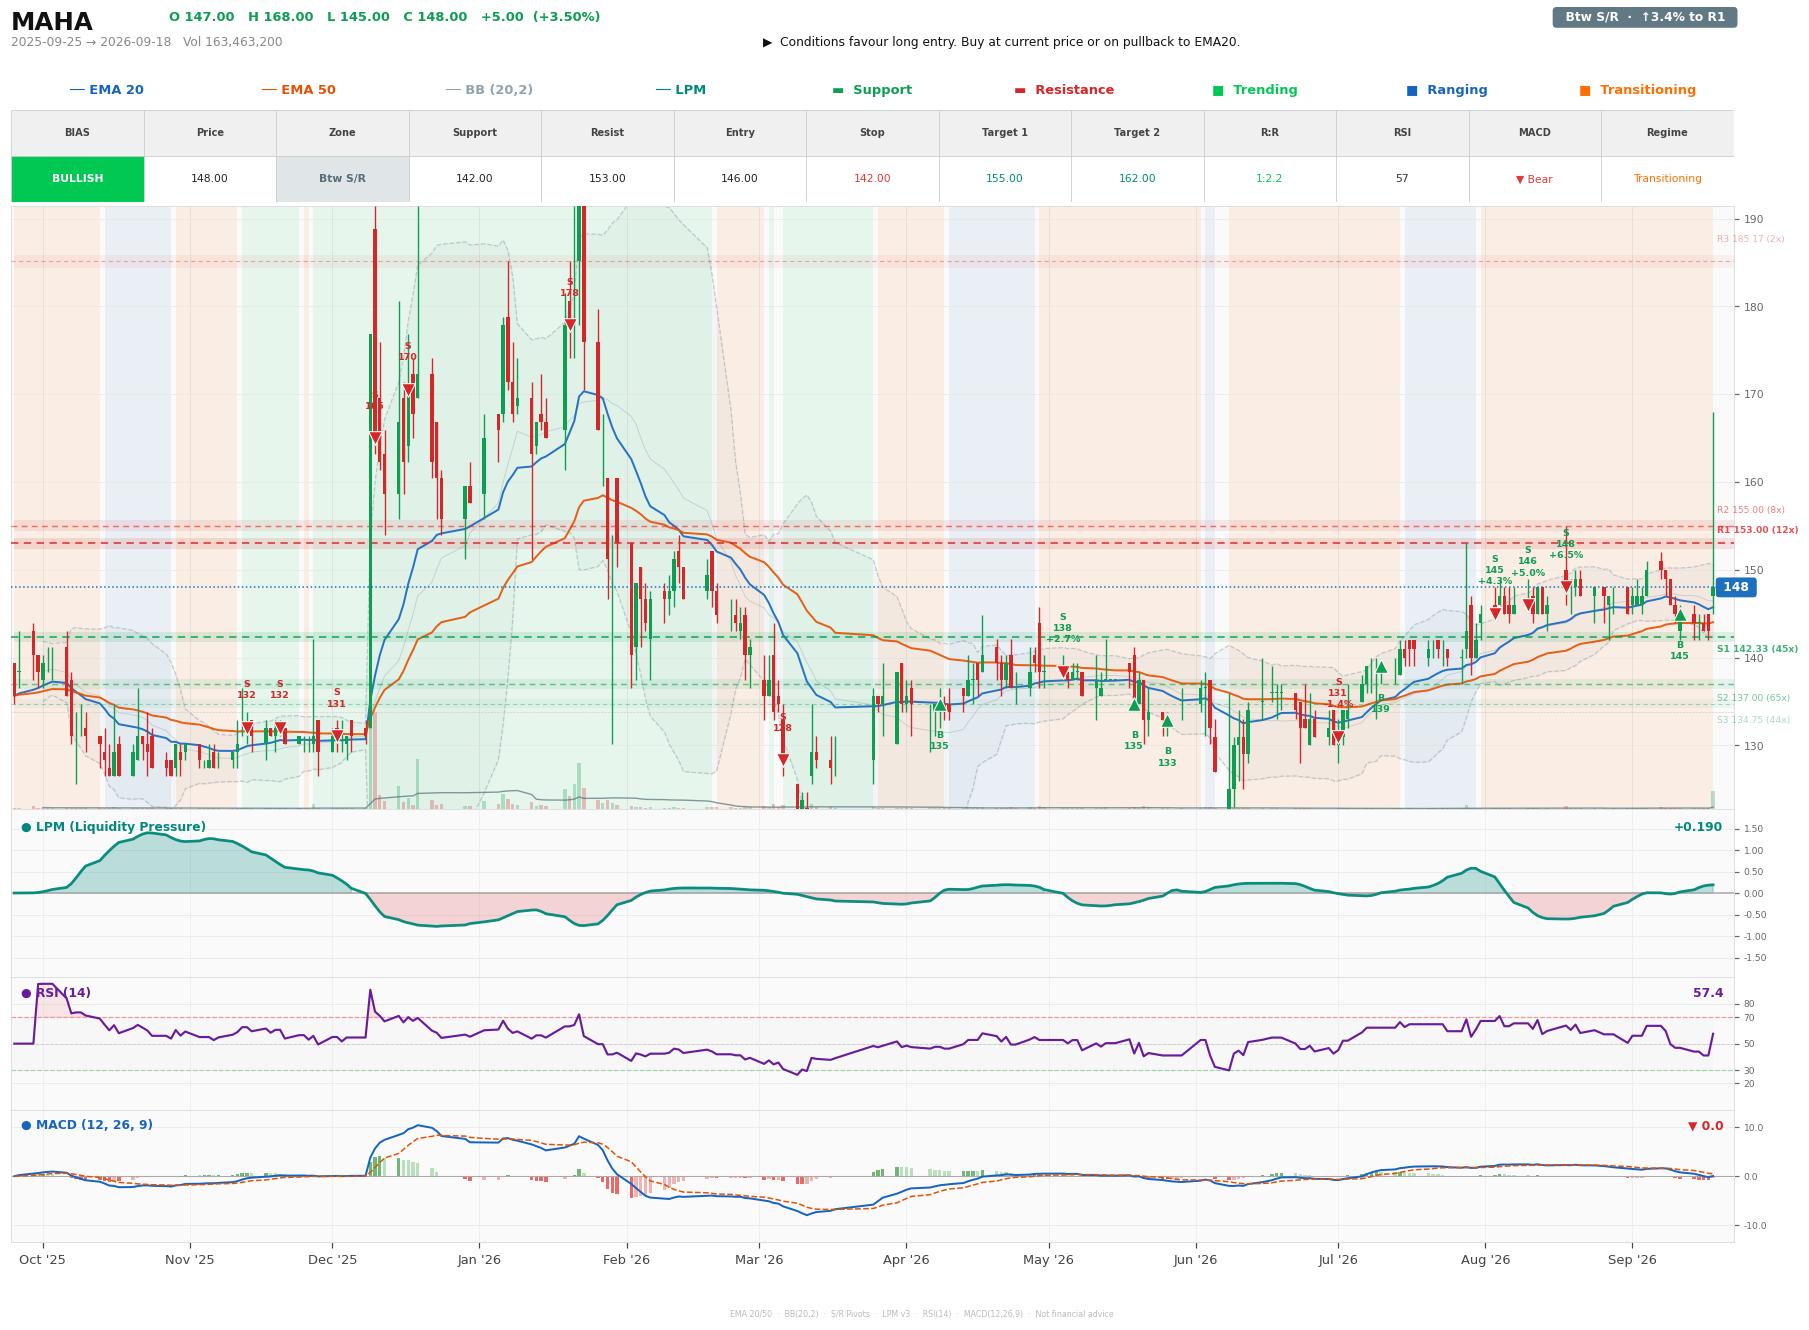This screenshot has width=1809, height=1330.
Task: Click the Jan '26 date axis label
Action: coord(479,1260)
